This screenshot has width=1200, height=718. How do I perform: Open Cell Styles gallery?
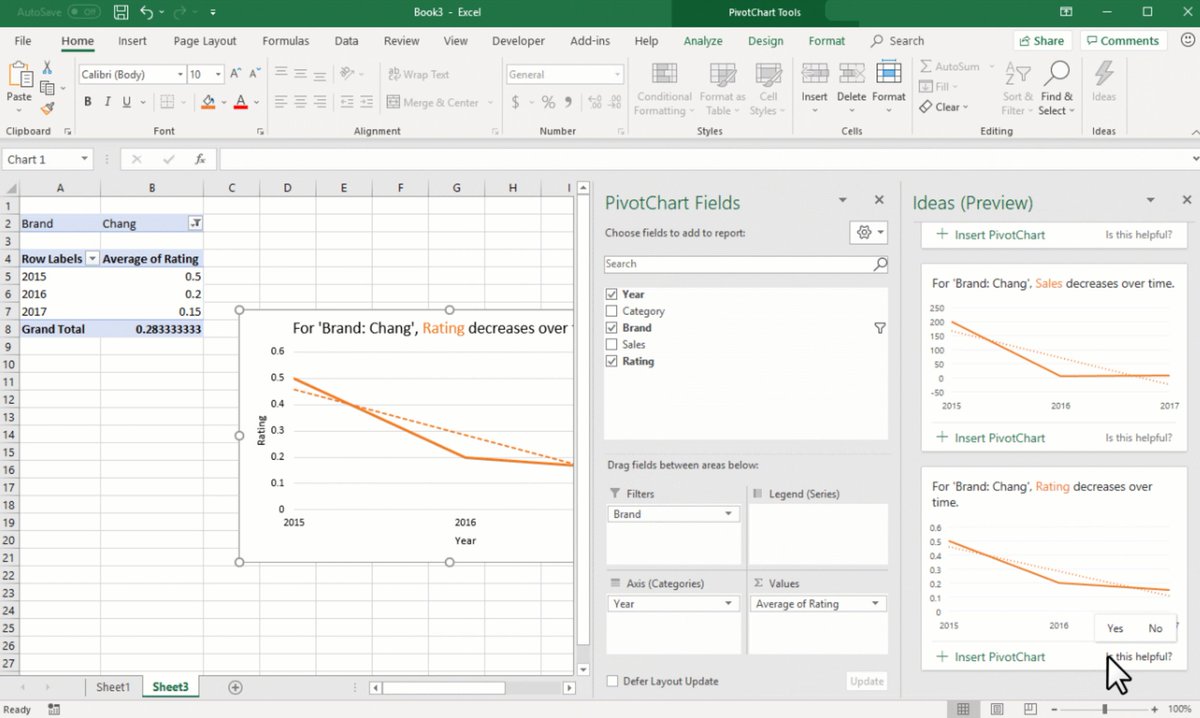(768, 89)
